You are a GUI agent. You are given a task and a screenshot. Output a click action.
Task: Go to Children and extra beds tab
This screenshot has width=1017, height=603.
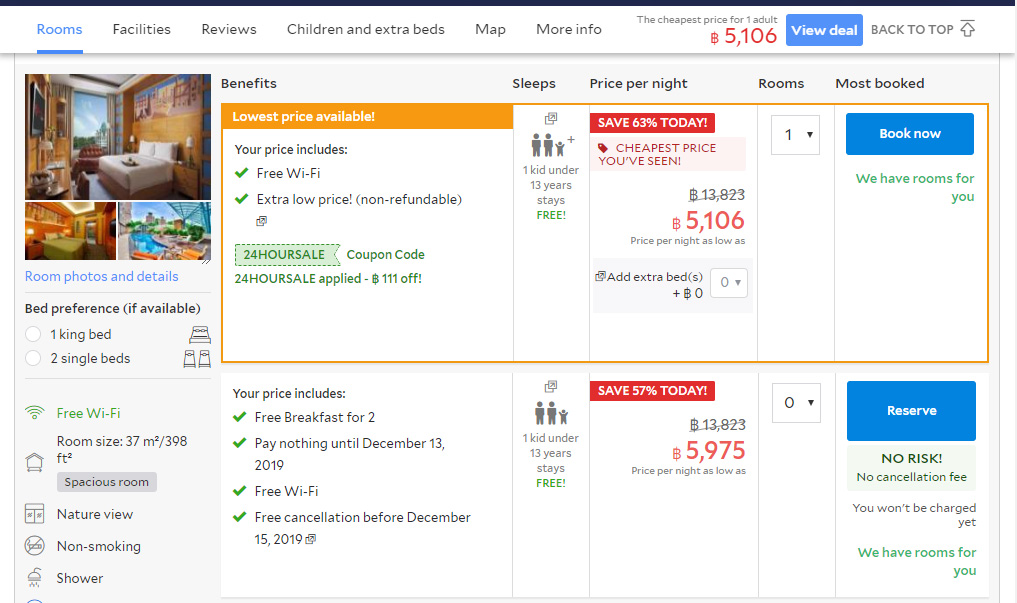point(365,29)
